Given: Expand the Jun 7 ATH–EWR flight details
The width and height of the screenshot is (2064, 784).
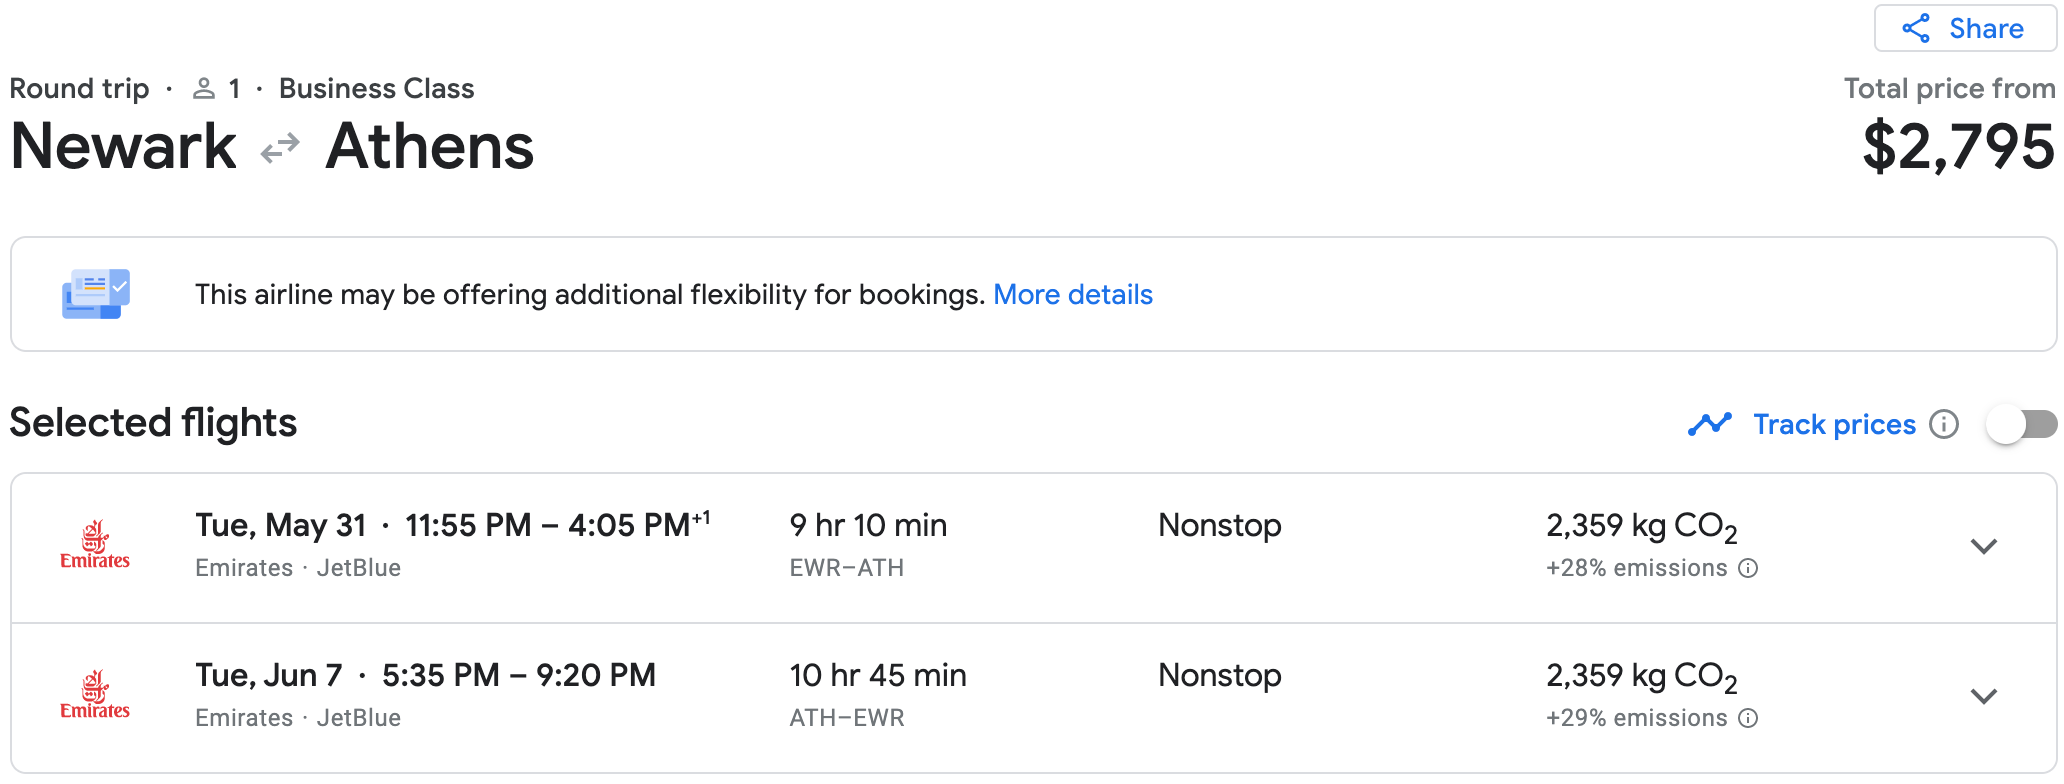Looking at the screenshot, I should (x=1984, y=696).
